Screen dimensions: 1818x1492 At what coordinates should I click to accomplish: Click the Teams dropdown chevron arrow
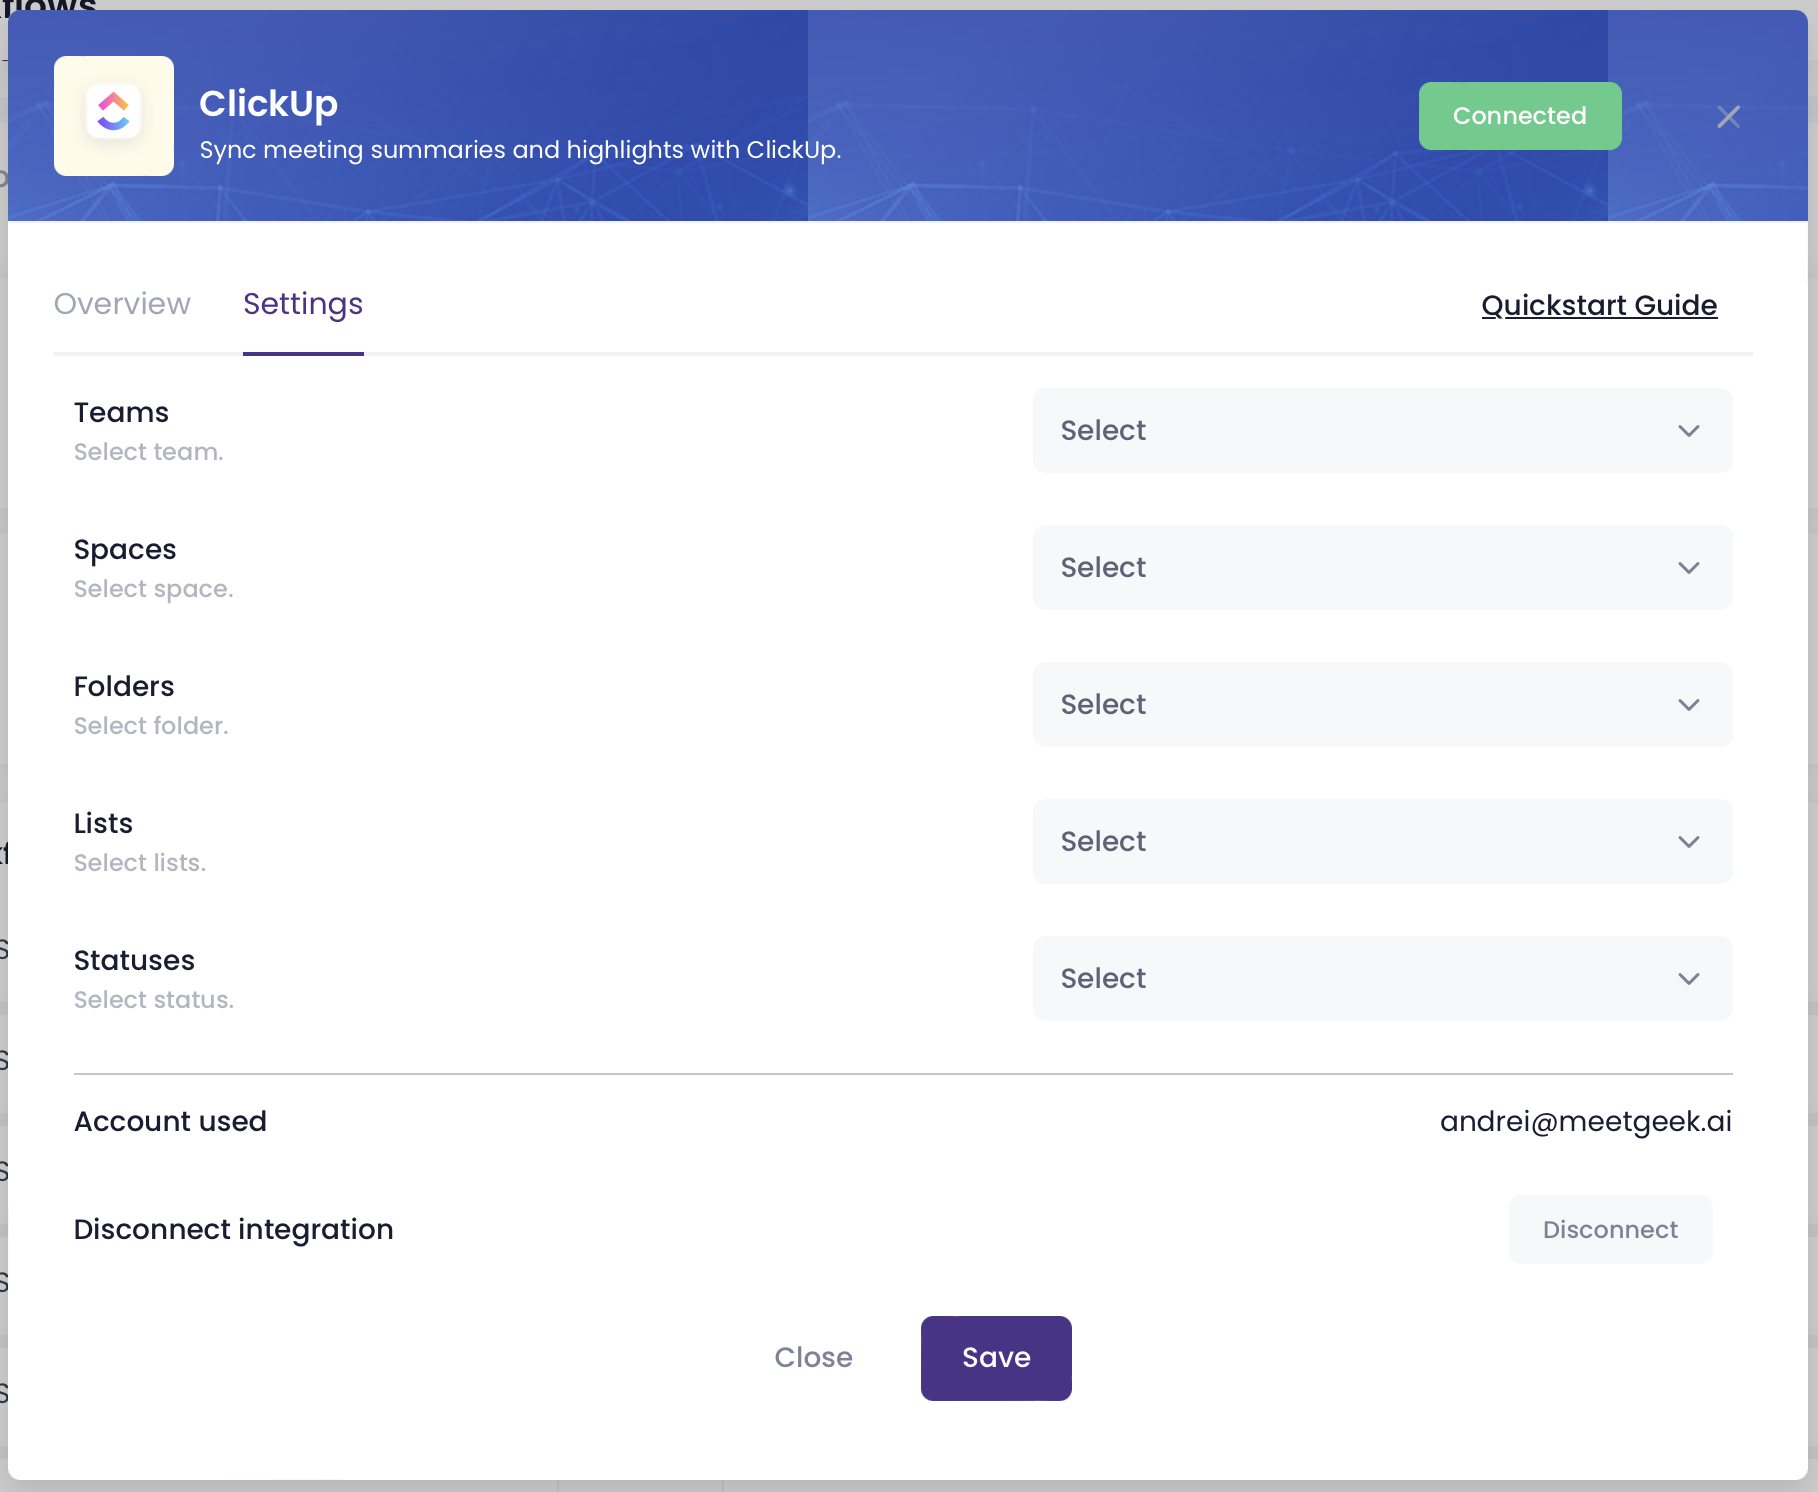pyautogui.click(x=1688, y=431)
